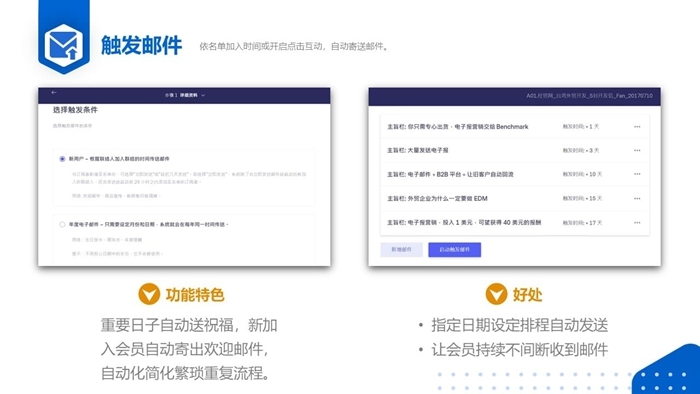Screen dimensions: 700x394
Task: Click the orange chevron icon beside 好处
Action: click(496, 294)
